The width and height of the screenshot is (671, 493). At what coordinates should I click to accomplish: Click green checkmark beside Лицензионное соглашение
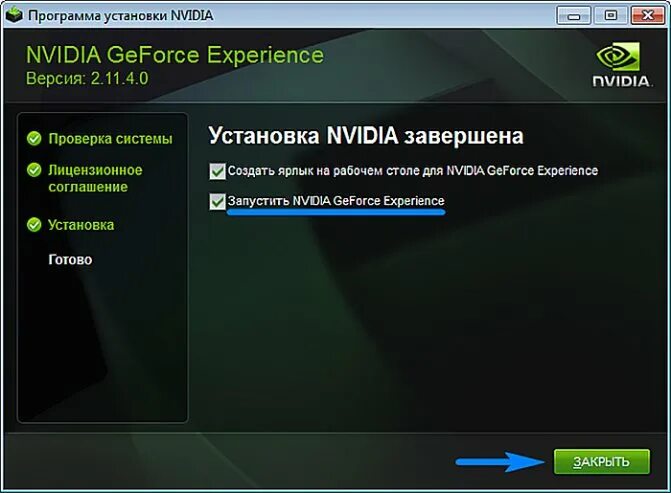click(34, 170)
